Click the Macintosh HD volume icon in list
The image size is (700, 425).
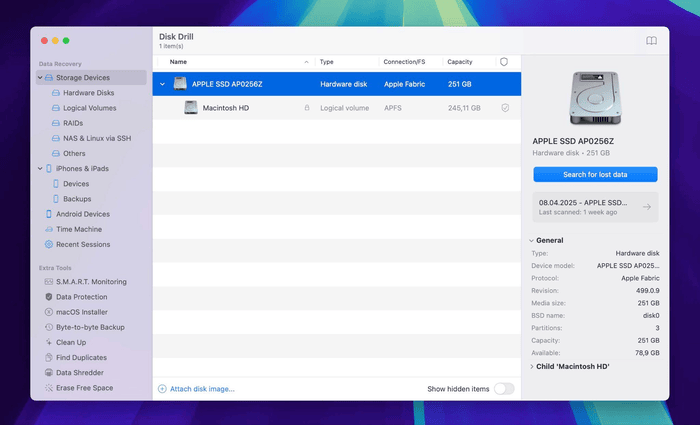click(x=191, y=108)
